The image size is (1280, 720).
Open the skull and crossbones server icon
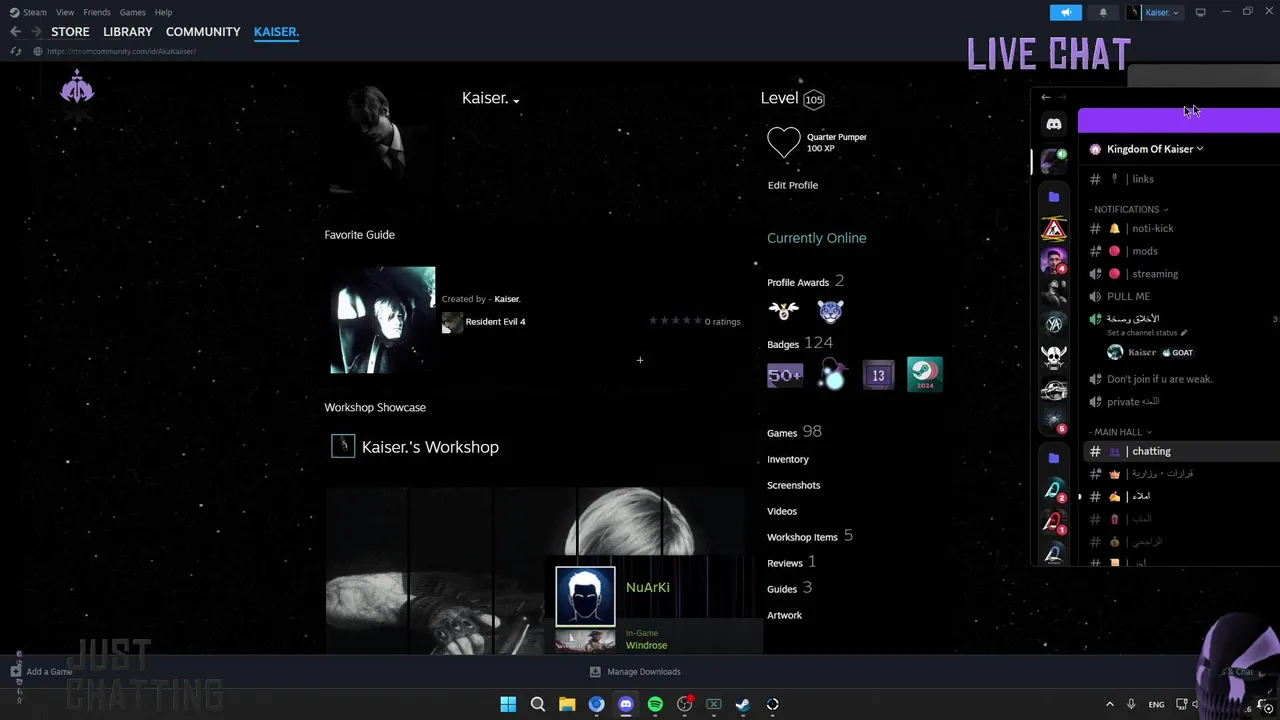coord(1054,357)
